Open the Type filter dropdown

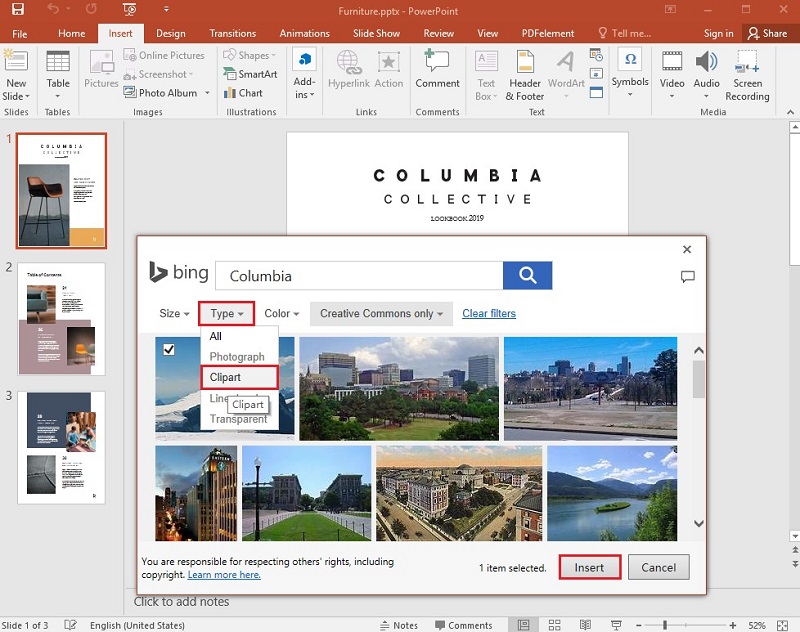pyautogui.click(x=226, y=313)
